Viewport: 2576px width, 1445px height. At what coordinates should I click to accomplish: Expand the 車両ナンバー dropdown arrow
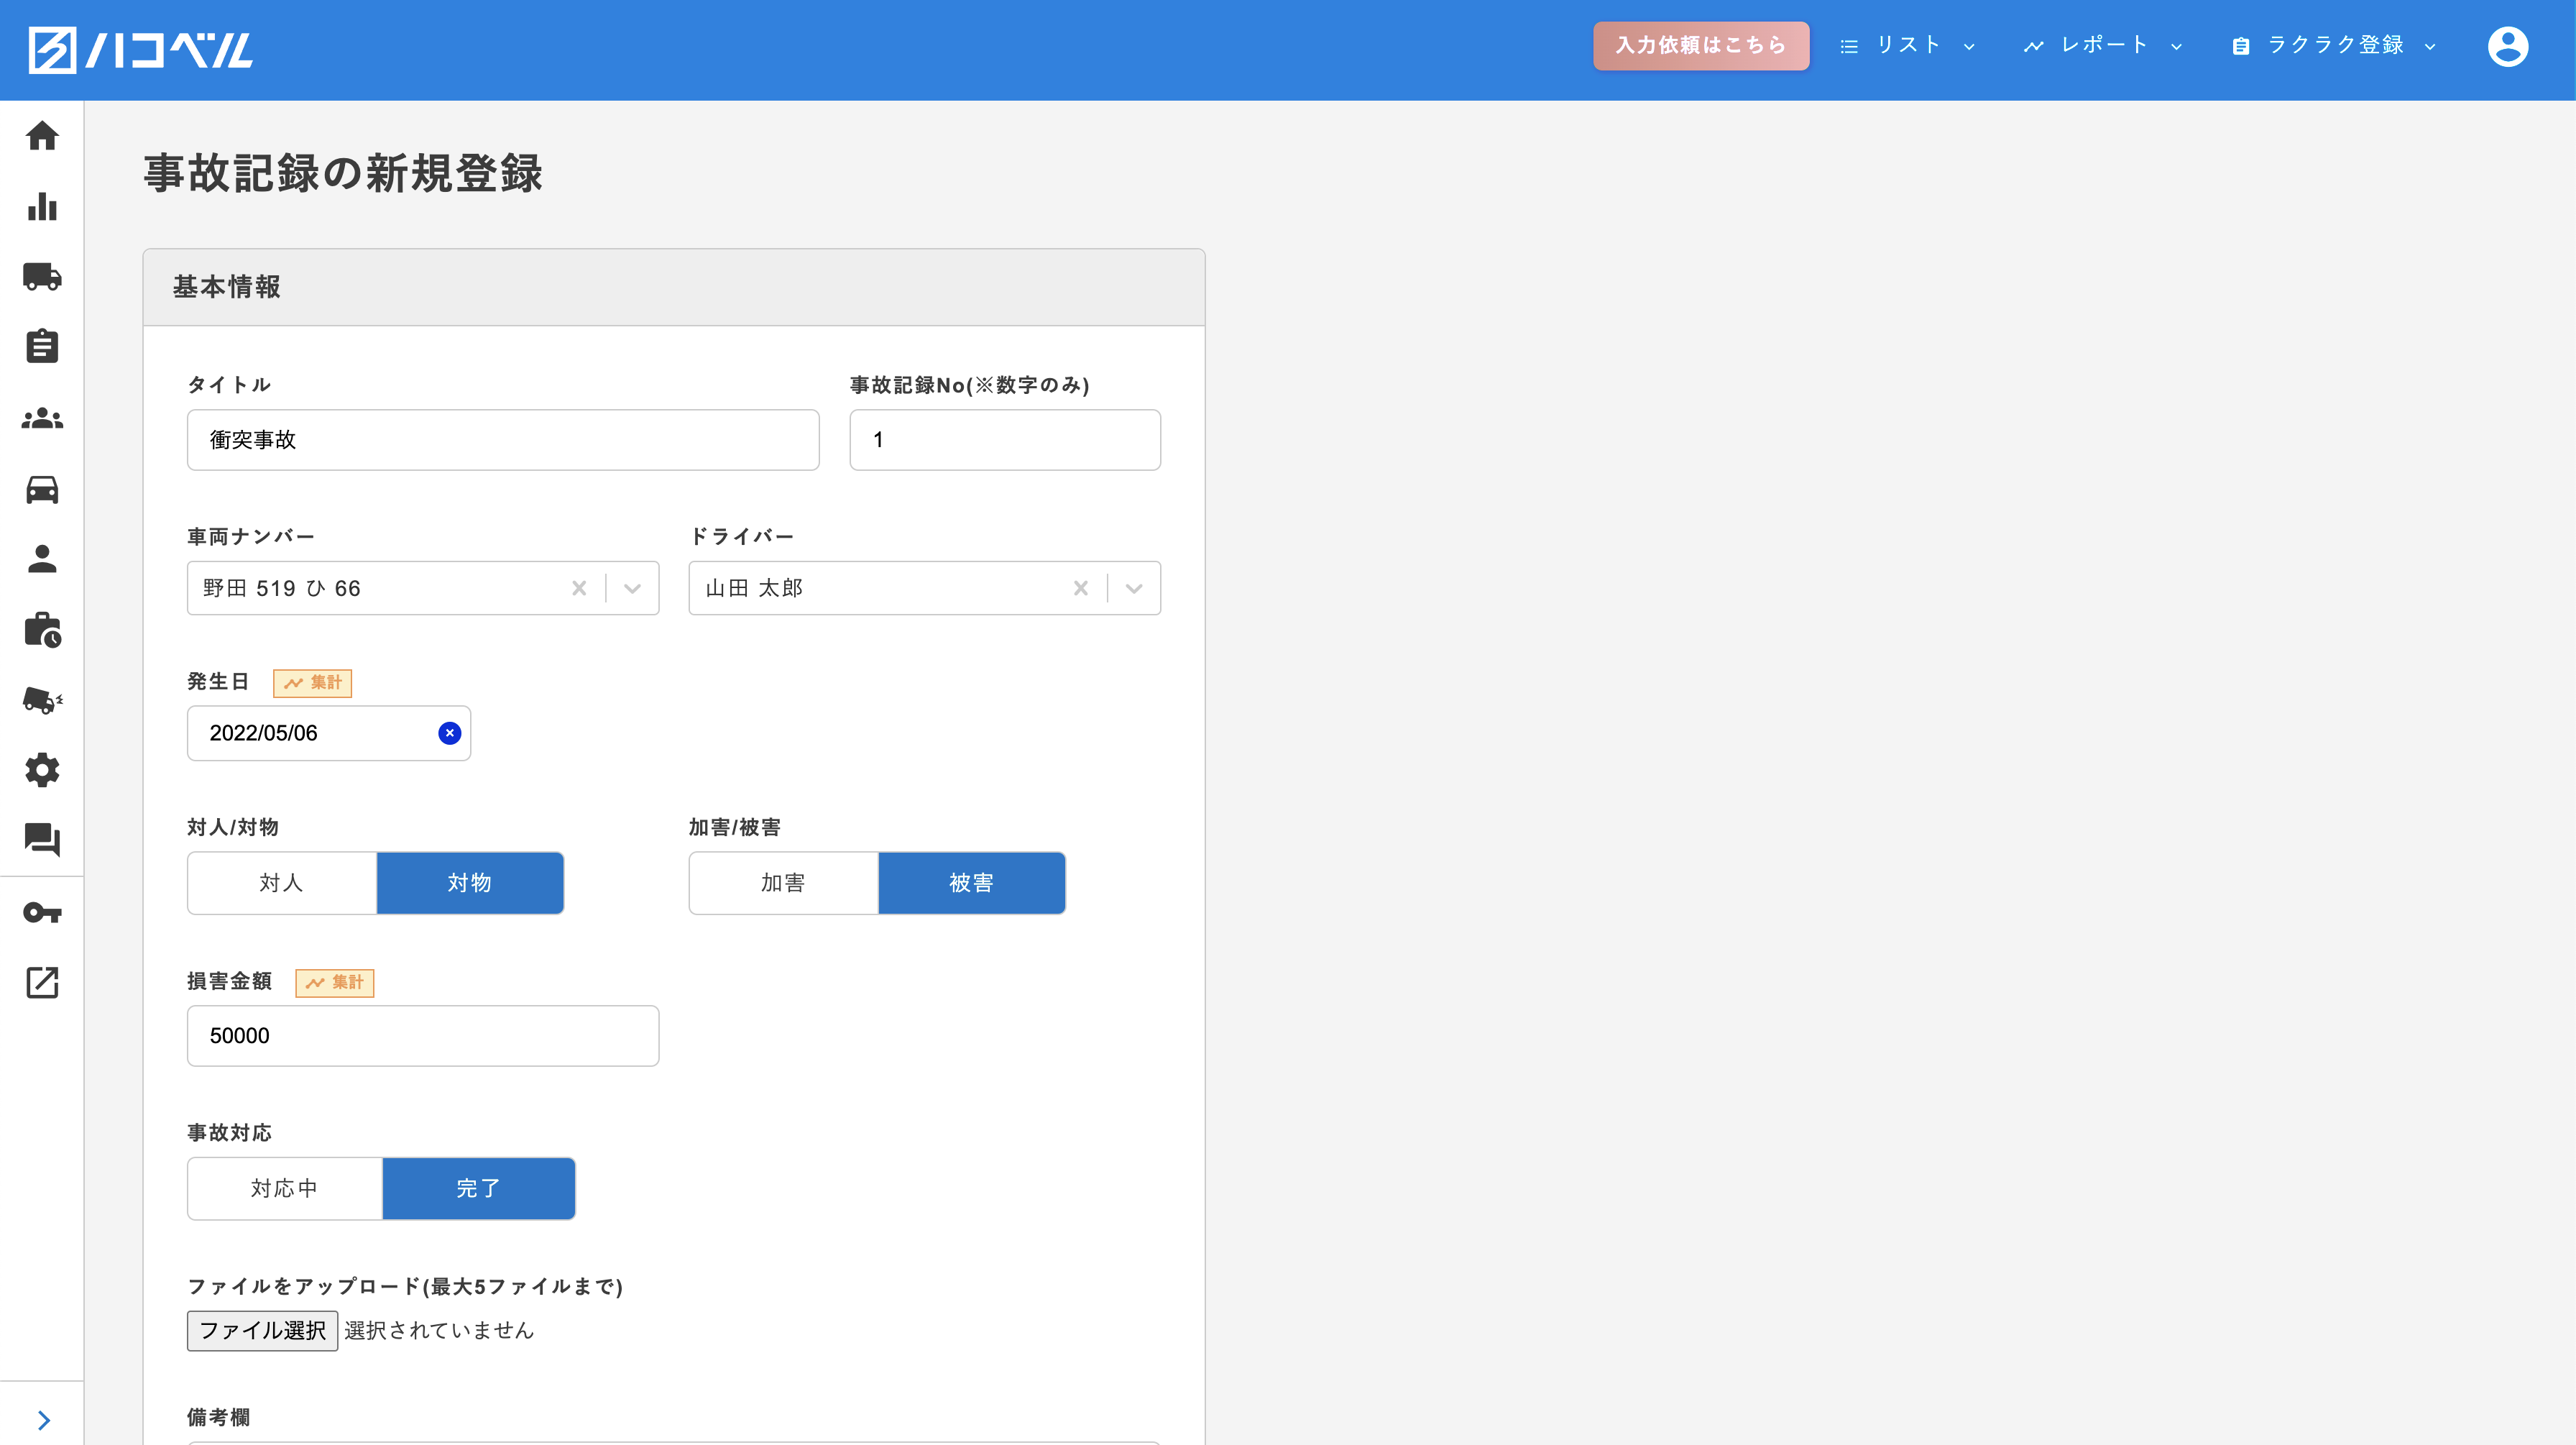click(x=632, y=588)
